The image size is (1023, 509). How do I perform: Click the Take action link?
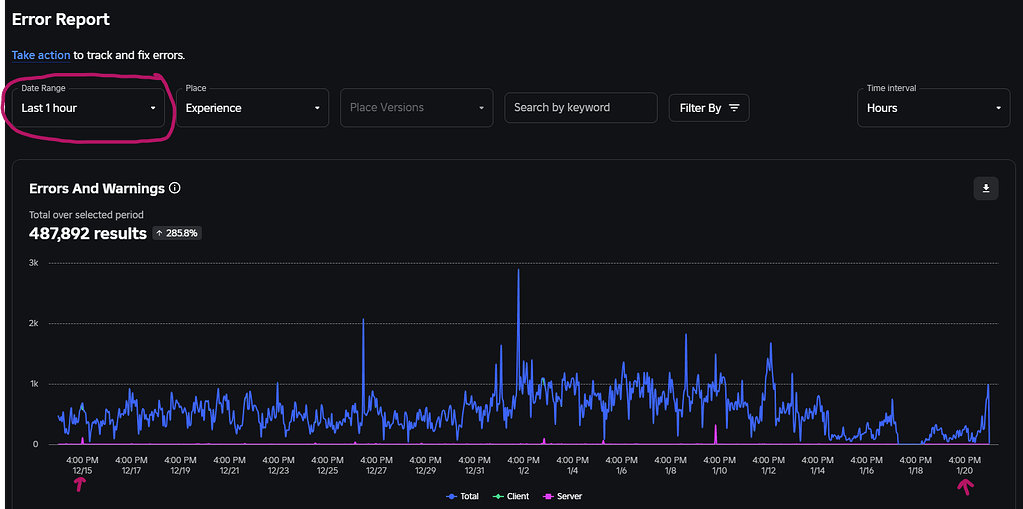click(x=40, y=55)
